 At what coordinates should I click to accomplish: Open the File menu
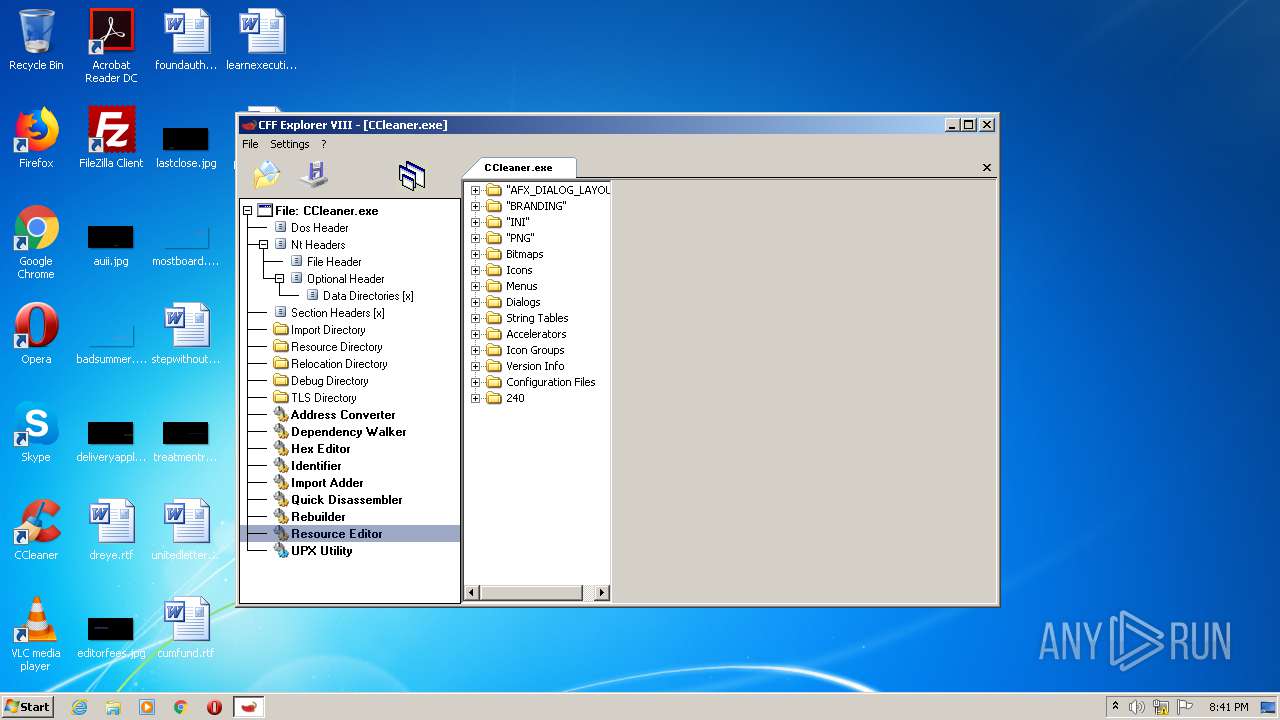click(250, 144)
